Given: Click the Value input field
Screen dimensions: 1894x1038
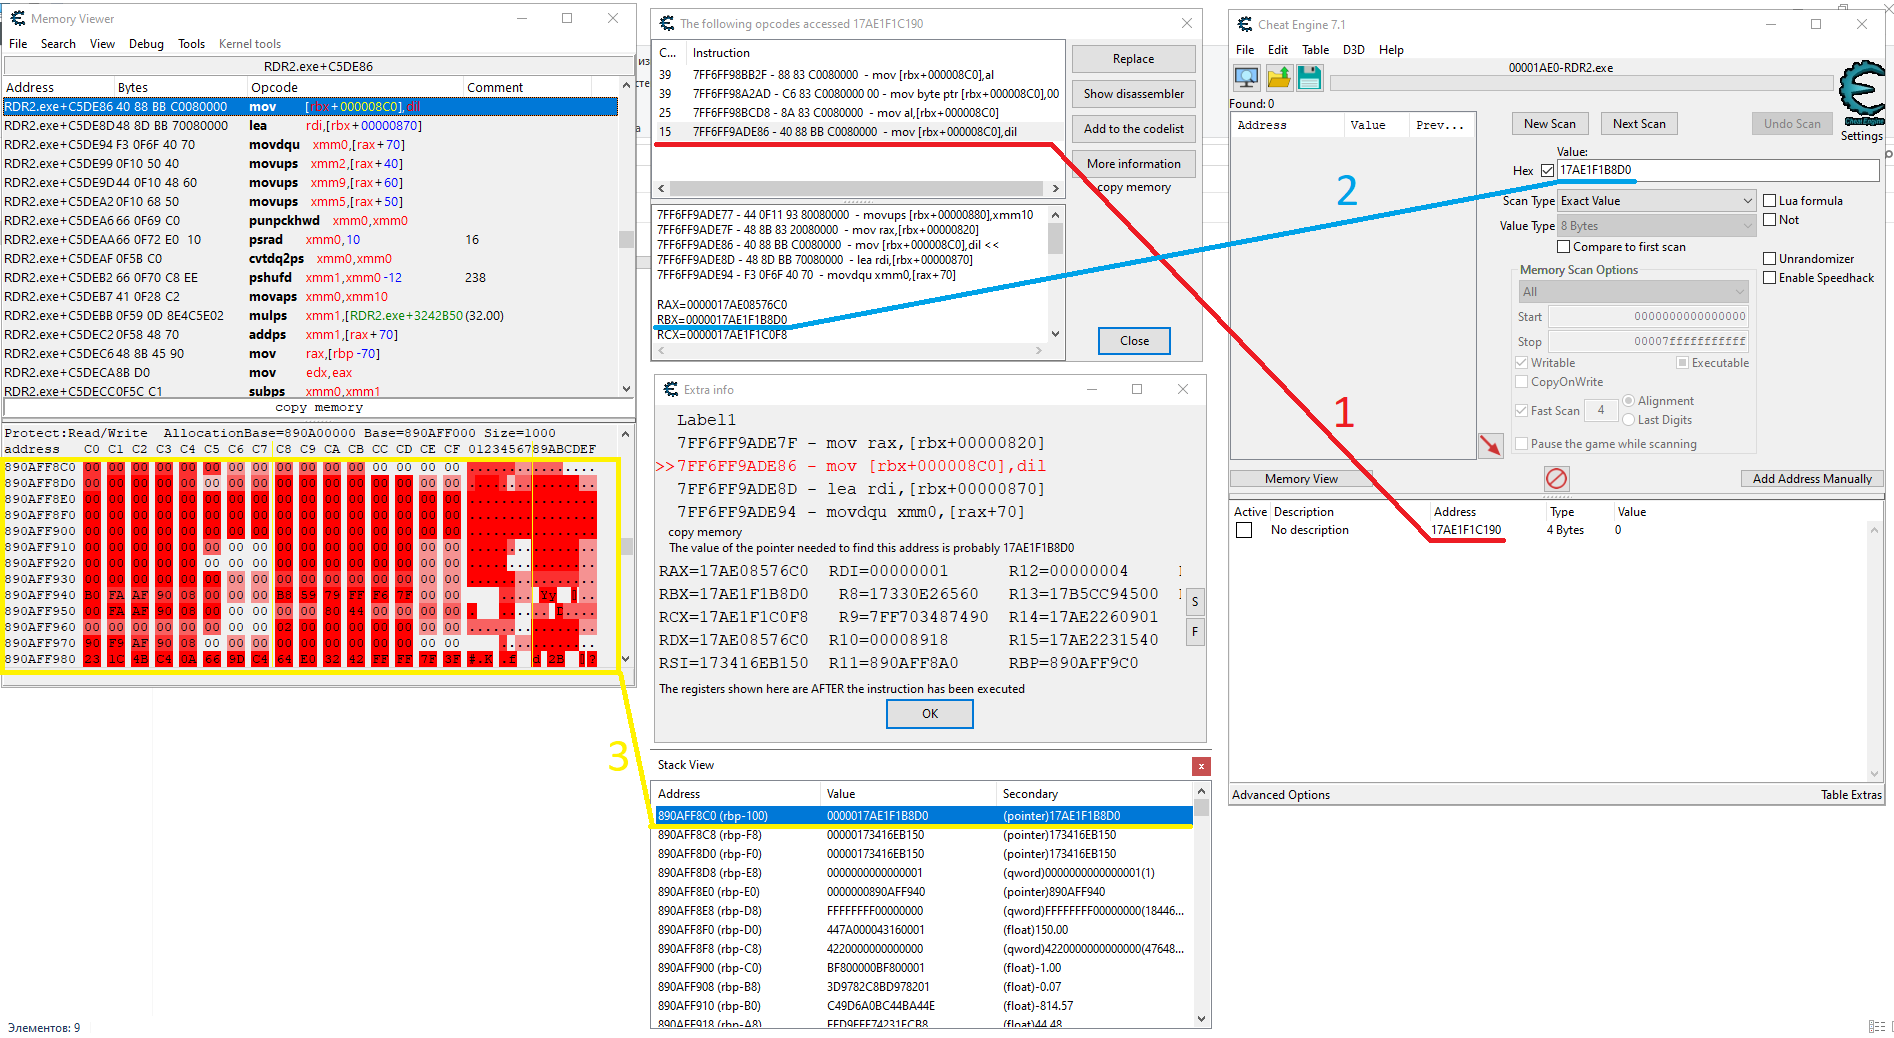Looking at the screenshot, I should tap(1716, 170).
